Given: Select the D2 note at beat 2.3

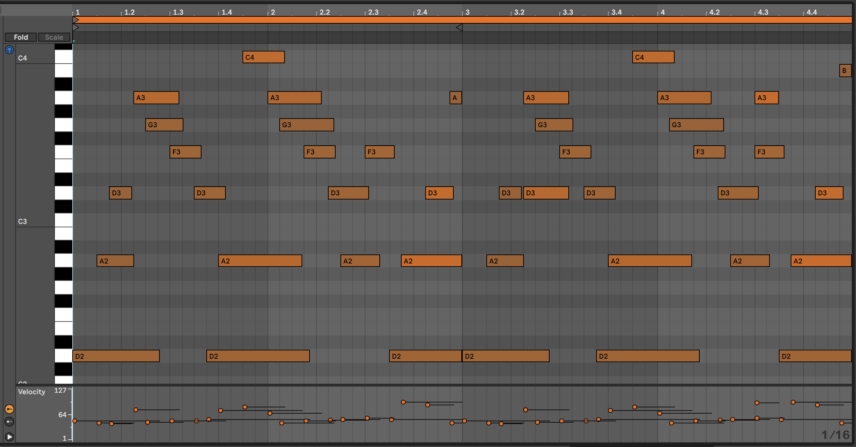Looking at the screenshot, I should click(425, 356).
